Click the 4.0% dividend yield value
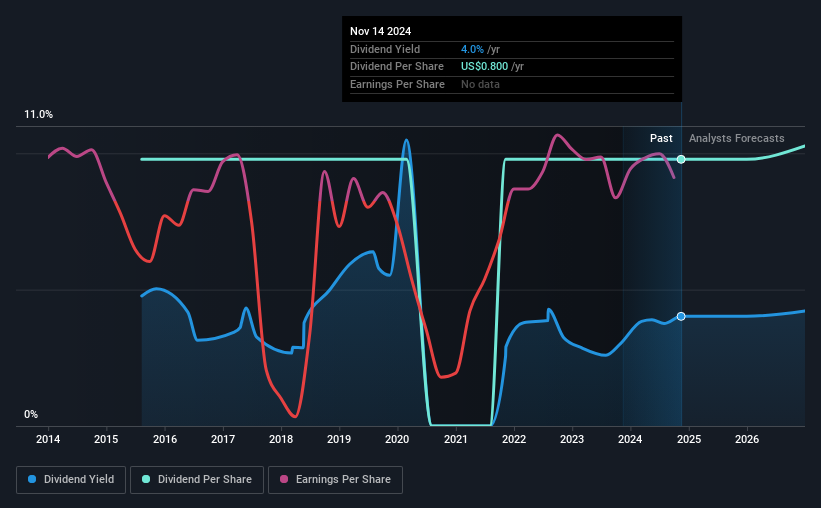Viewport: 821px width, 508px height. coord(472,49)
